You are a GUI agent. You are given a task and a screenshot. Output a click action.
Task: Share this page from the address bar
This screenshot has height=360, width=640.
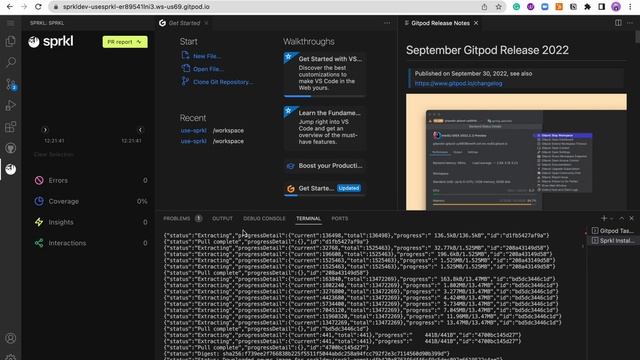pos(484,7)
